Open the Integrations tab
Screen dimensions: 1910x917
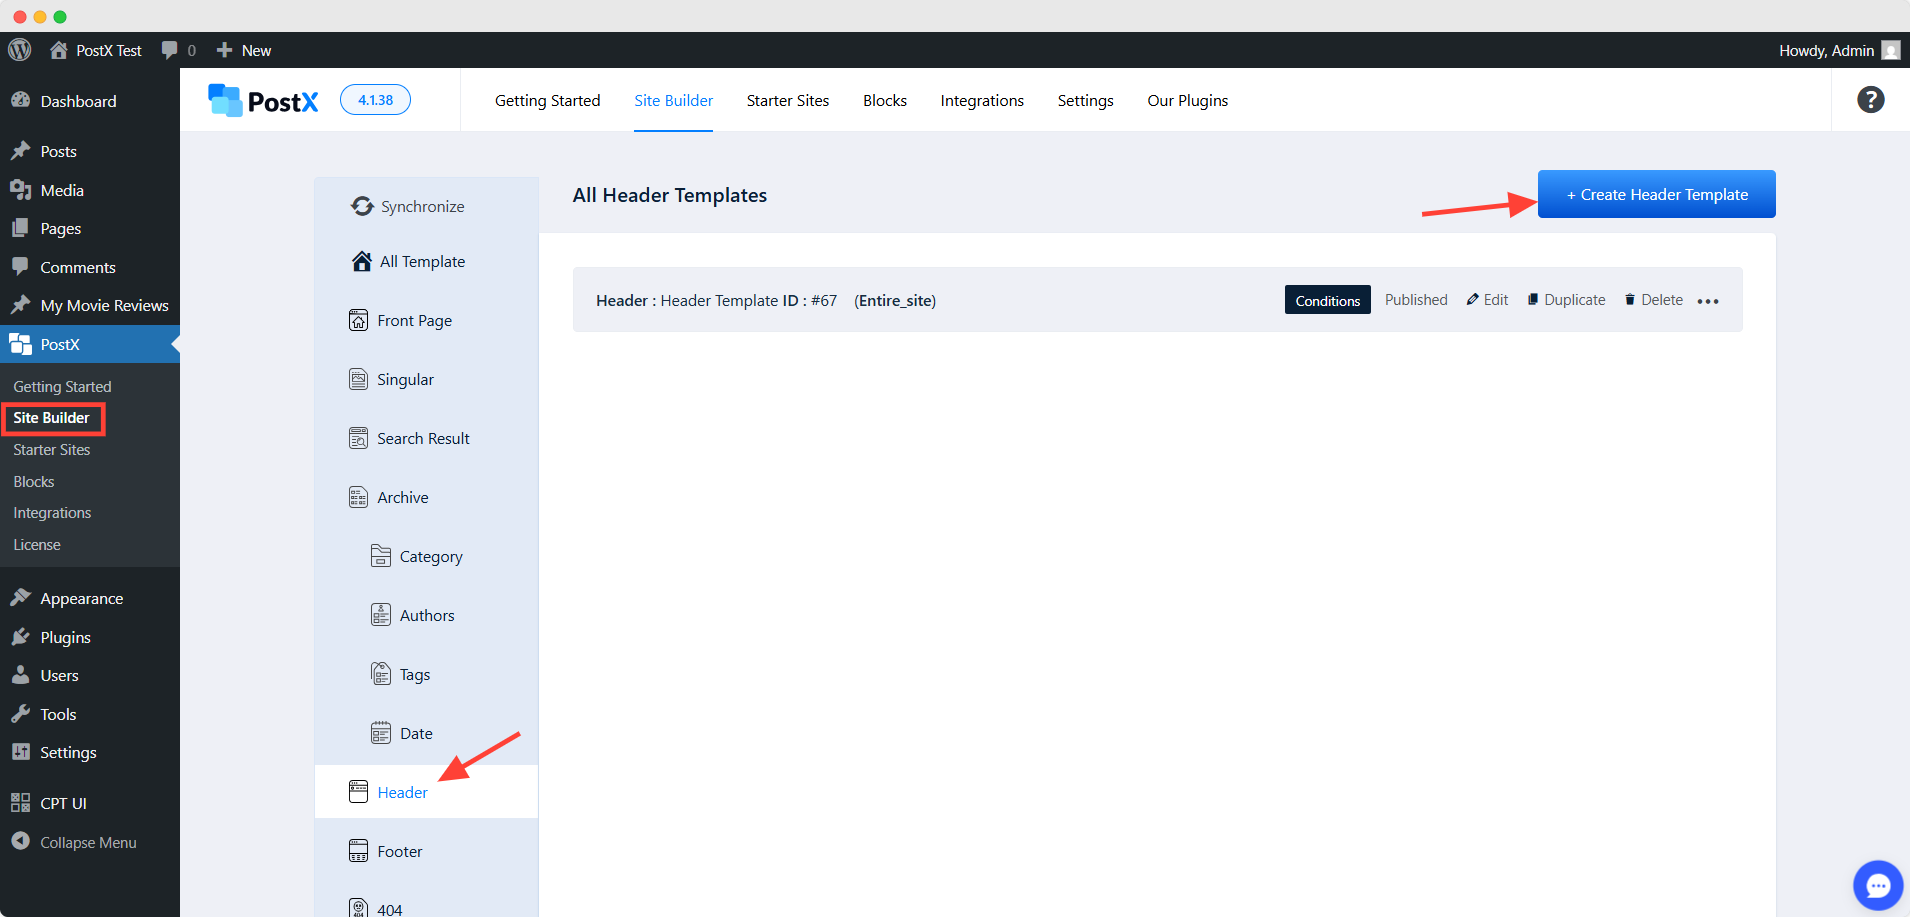981,100
